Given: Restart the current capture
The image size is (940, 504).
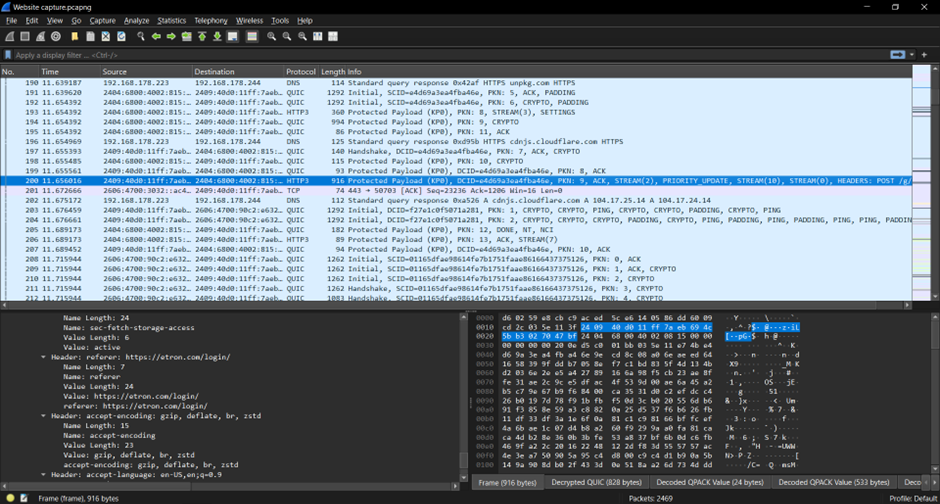Looking at the screenshot, I should [x=40, y=37].
